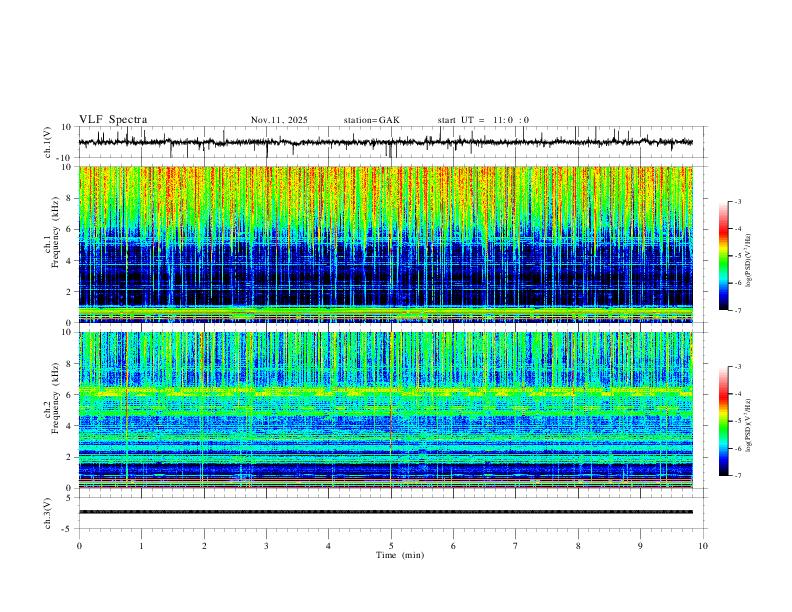Click the '8' tick on time axis
Viewport: 792px width, 612px height.
point(578,546)
